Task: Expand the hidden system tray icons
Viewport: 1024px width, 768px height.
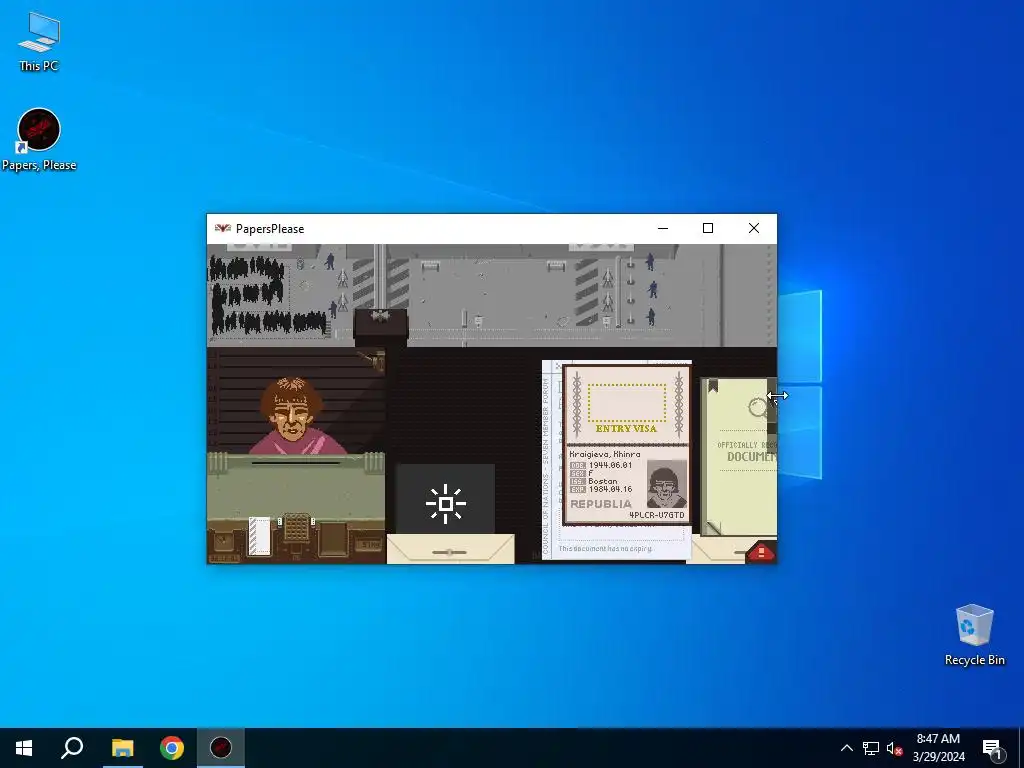Action: (846, 748)
